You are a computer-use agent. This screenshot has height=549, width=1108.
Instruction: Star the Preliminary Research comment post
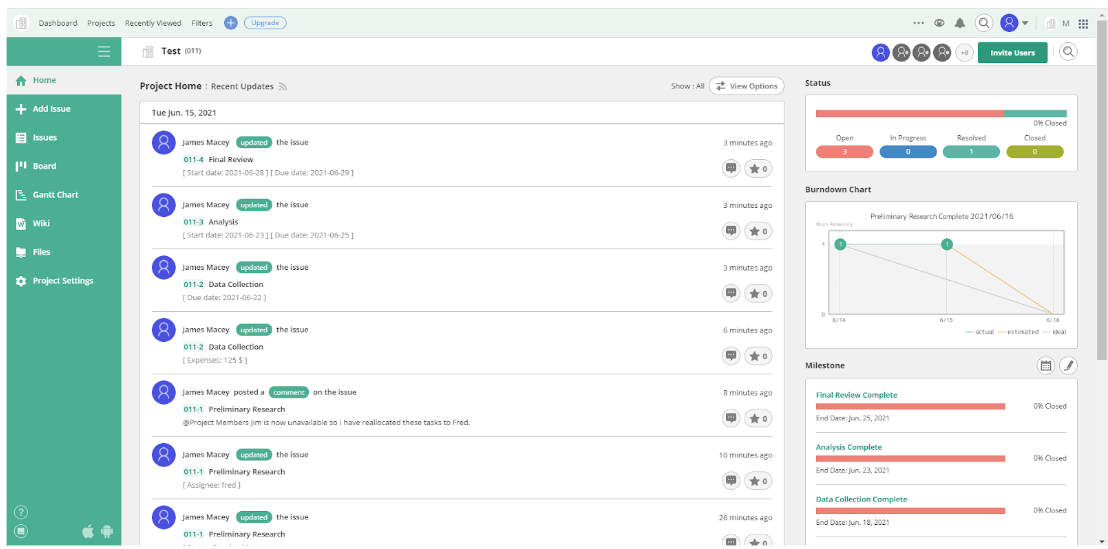758,418
